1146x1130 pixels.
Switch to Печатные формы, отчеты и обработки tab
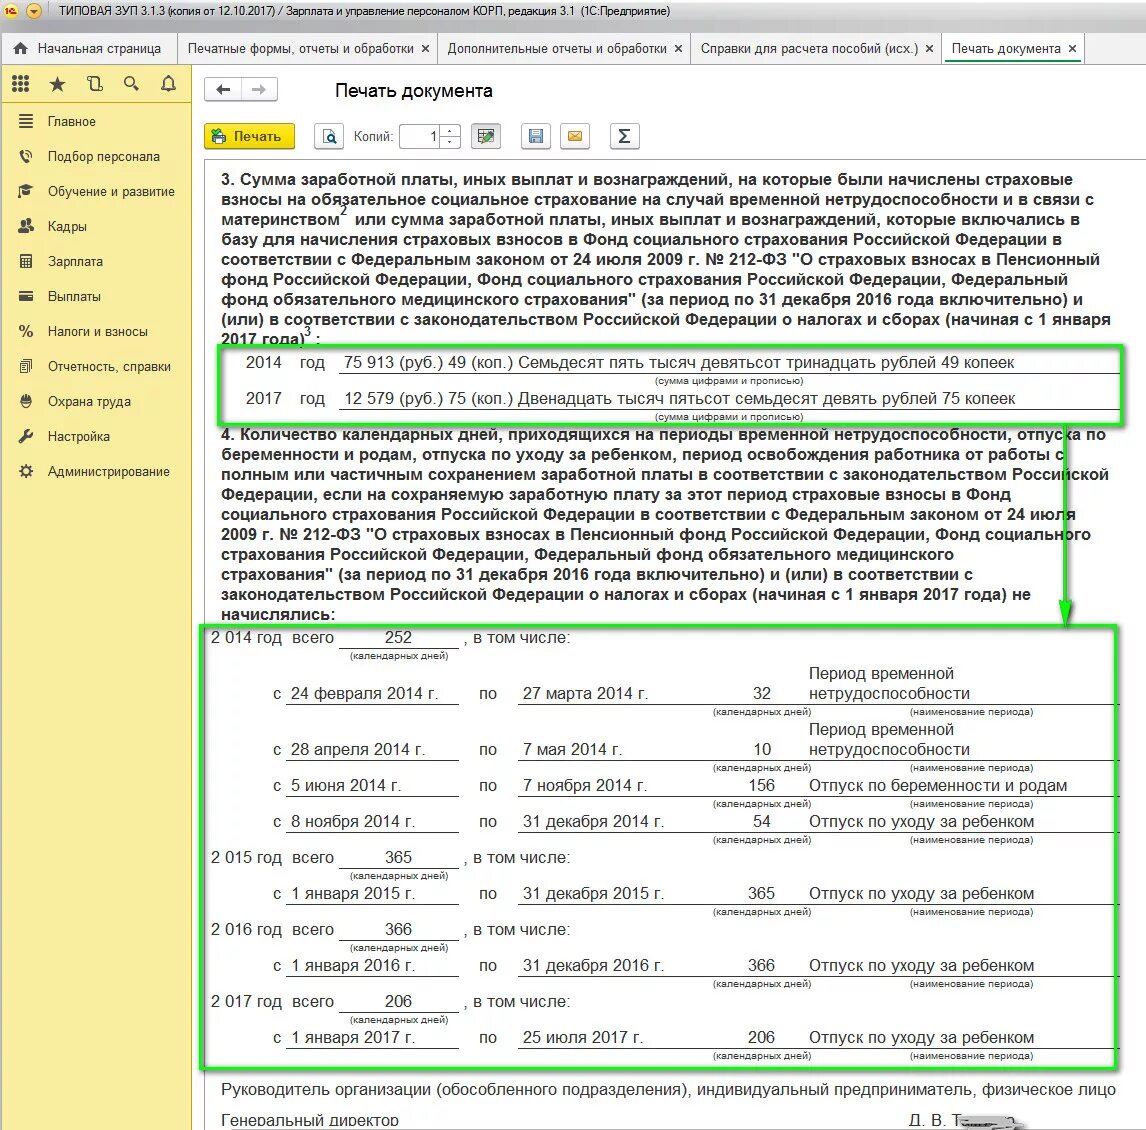click(300, 48)
